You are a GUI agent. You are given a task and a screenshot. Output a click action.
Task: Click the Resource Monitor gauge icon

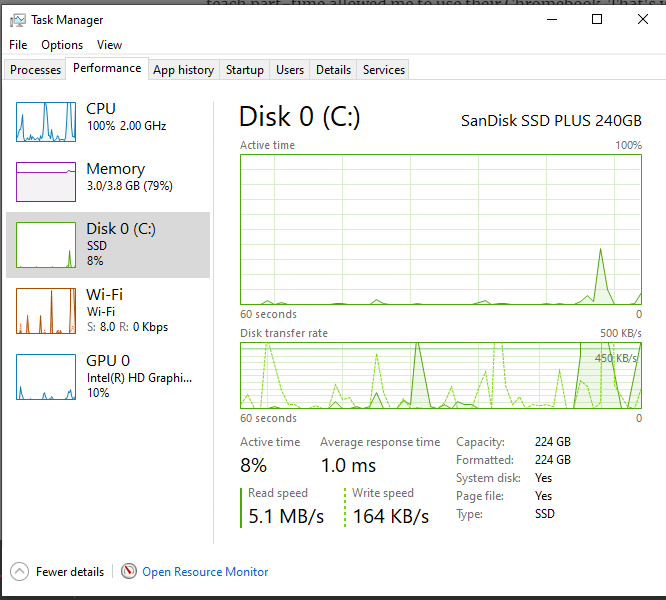(129, 571)
